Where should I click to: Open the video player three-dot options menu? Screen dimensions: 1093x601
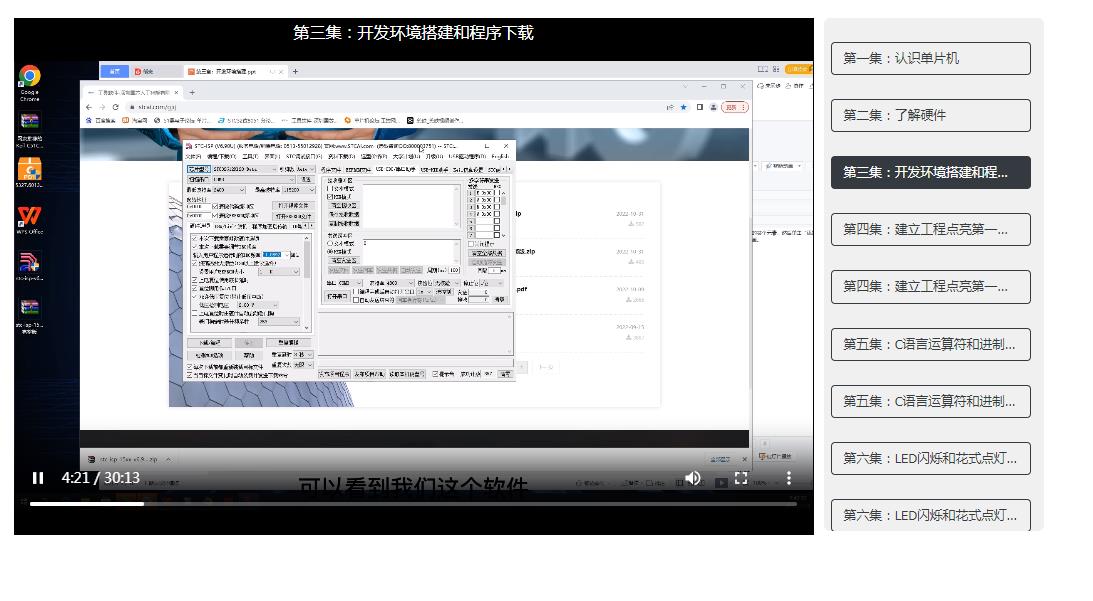pos(788,478)
